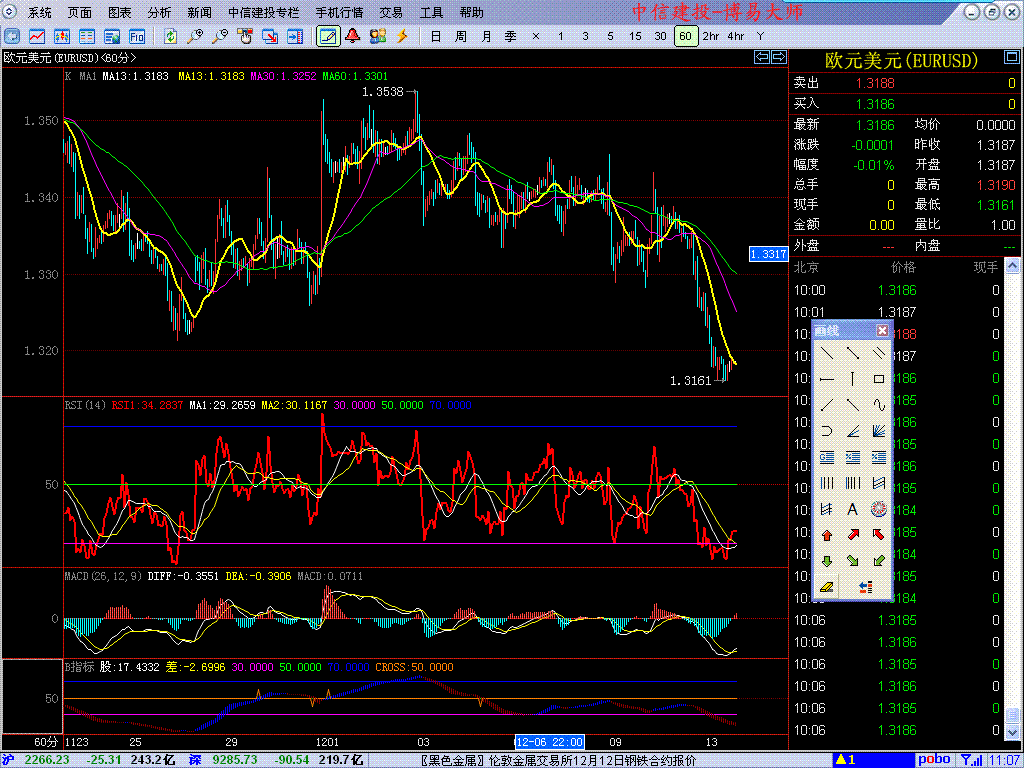Open the 交易 menu
The width and height of the screenshot is (1024, 768).
[391, 13]
